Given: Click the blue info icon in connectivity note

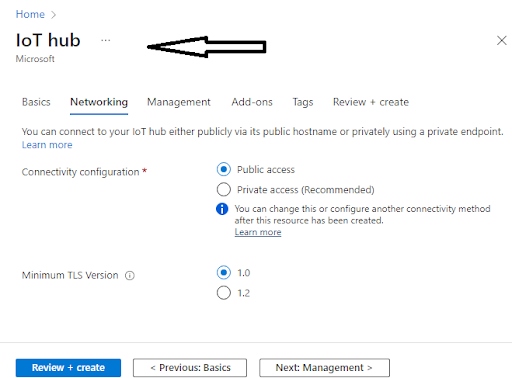Looking at the screenshot, I should [222, 209].
